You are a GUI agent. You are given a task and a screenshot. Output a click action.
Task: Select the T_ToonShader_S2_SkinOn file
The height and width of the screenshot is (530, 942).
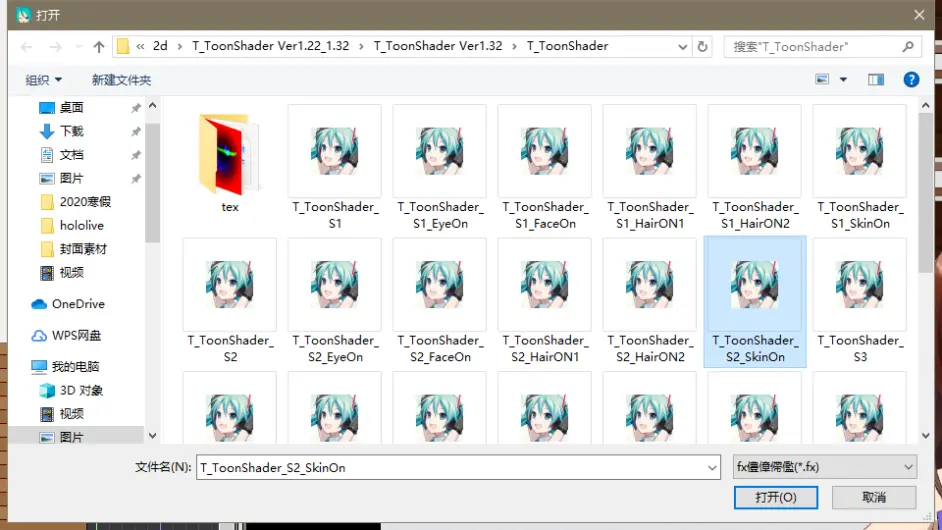click(755, 302)
